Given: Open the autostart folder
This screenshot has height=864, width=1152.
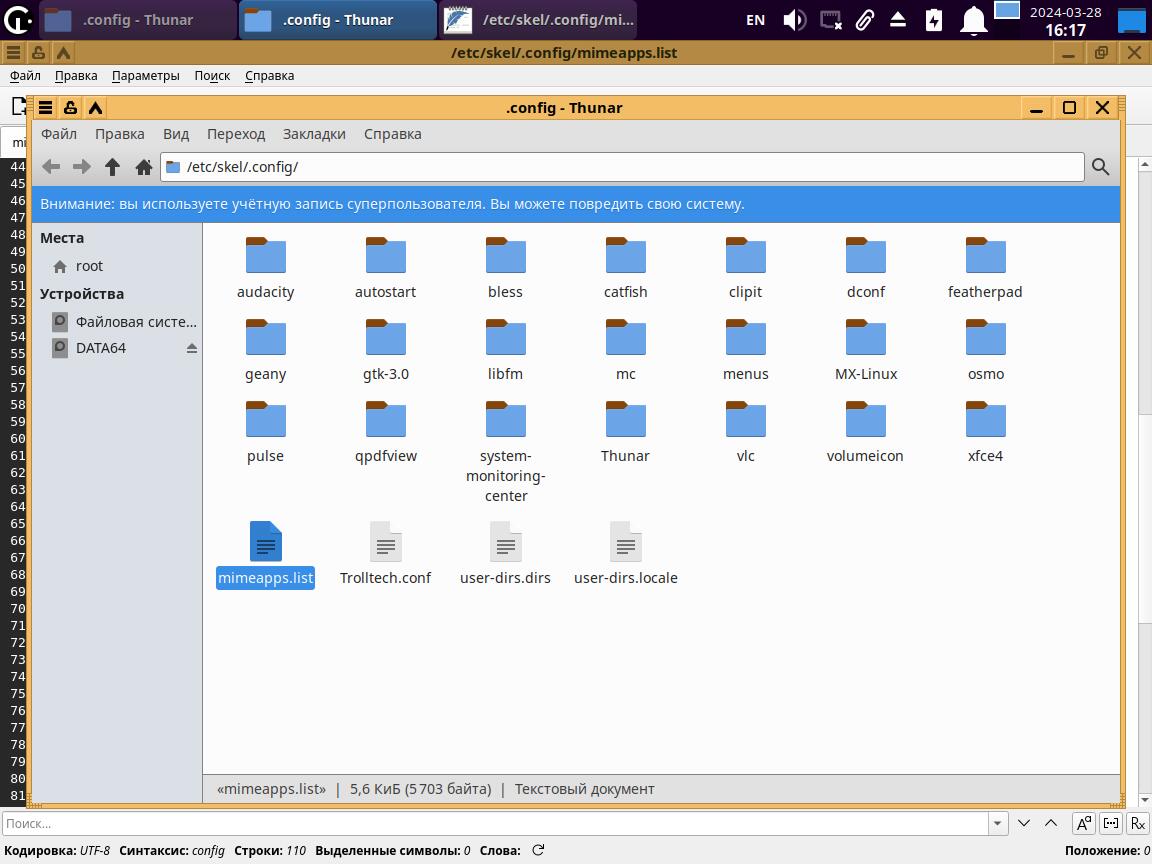Looking at the screenshot, I should [386, 268].
